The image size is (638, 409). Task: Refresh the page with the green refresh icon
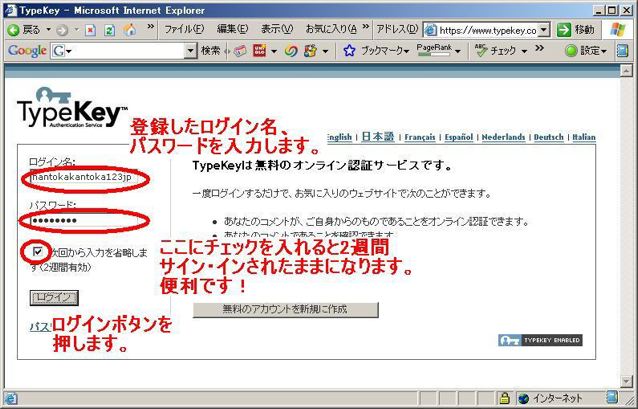[109, 30]
